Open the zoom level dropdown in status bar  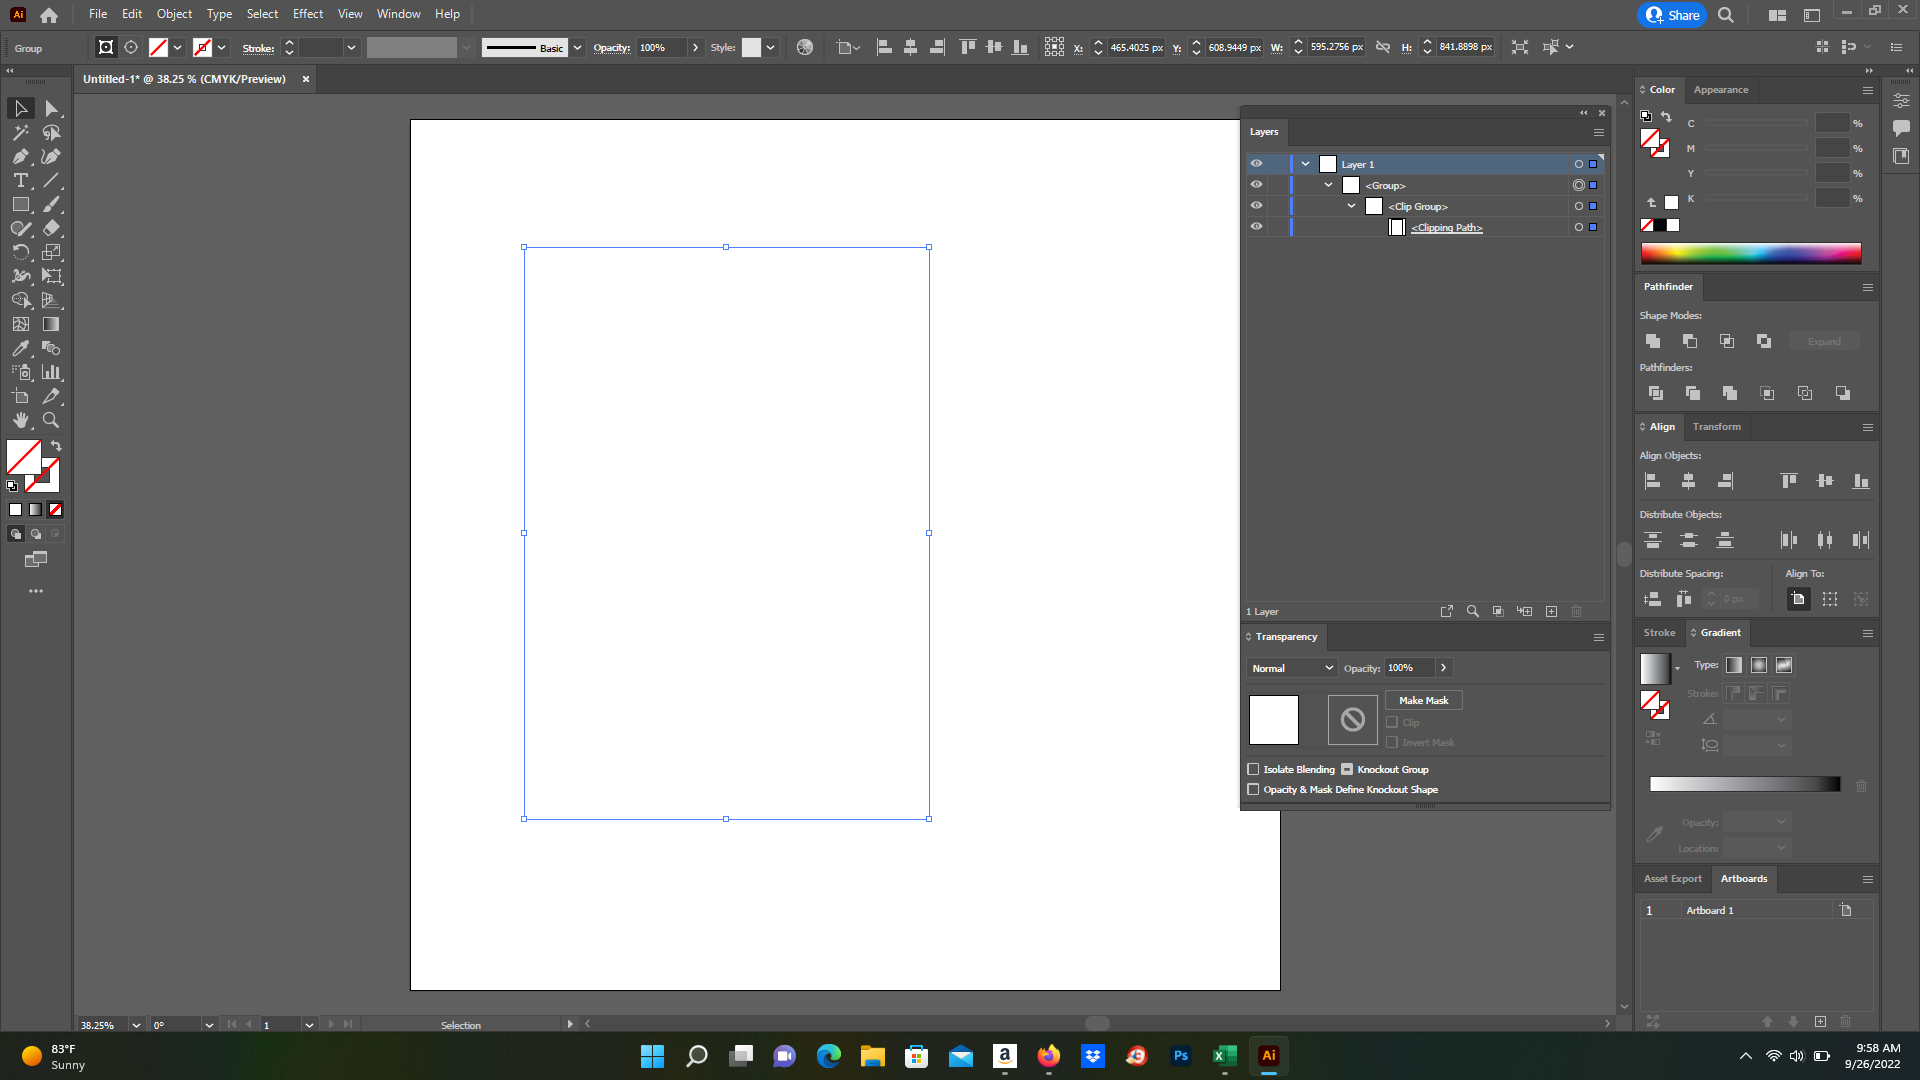pos(136,1025)
